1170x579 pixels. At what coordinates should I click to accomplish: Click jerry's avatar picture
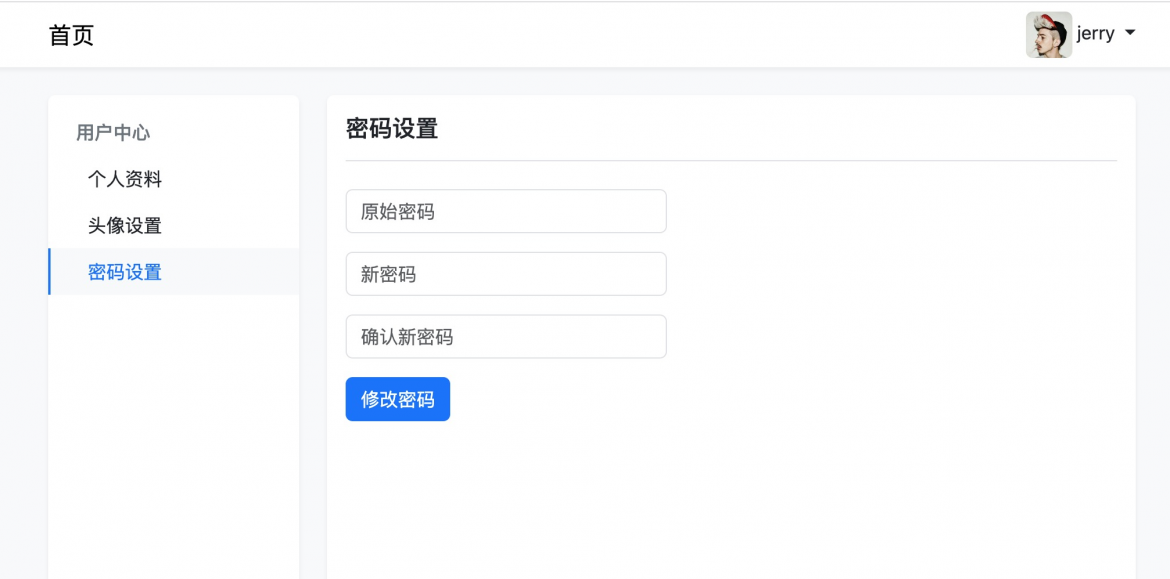(x=1048, y=34)
